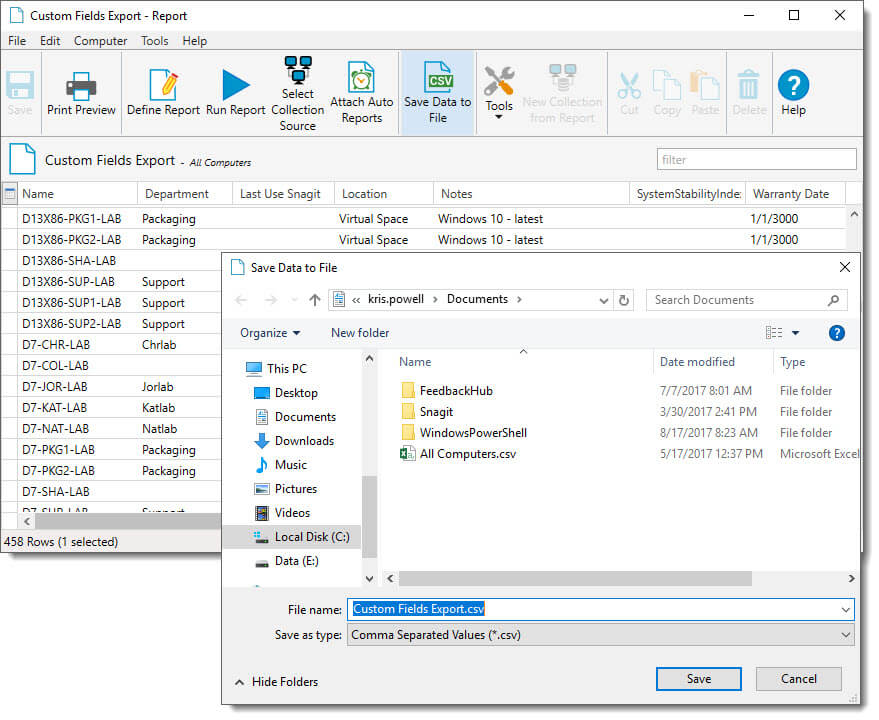The height and width of the screenshot is (720, 879).
Task: Click the breadcrumb chevron after Documents
Action: [x=520, y=299]
